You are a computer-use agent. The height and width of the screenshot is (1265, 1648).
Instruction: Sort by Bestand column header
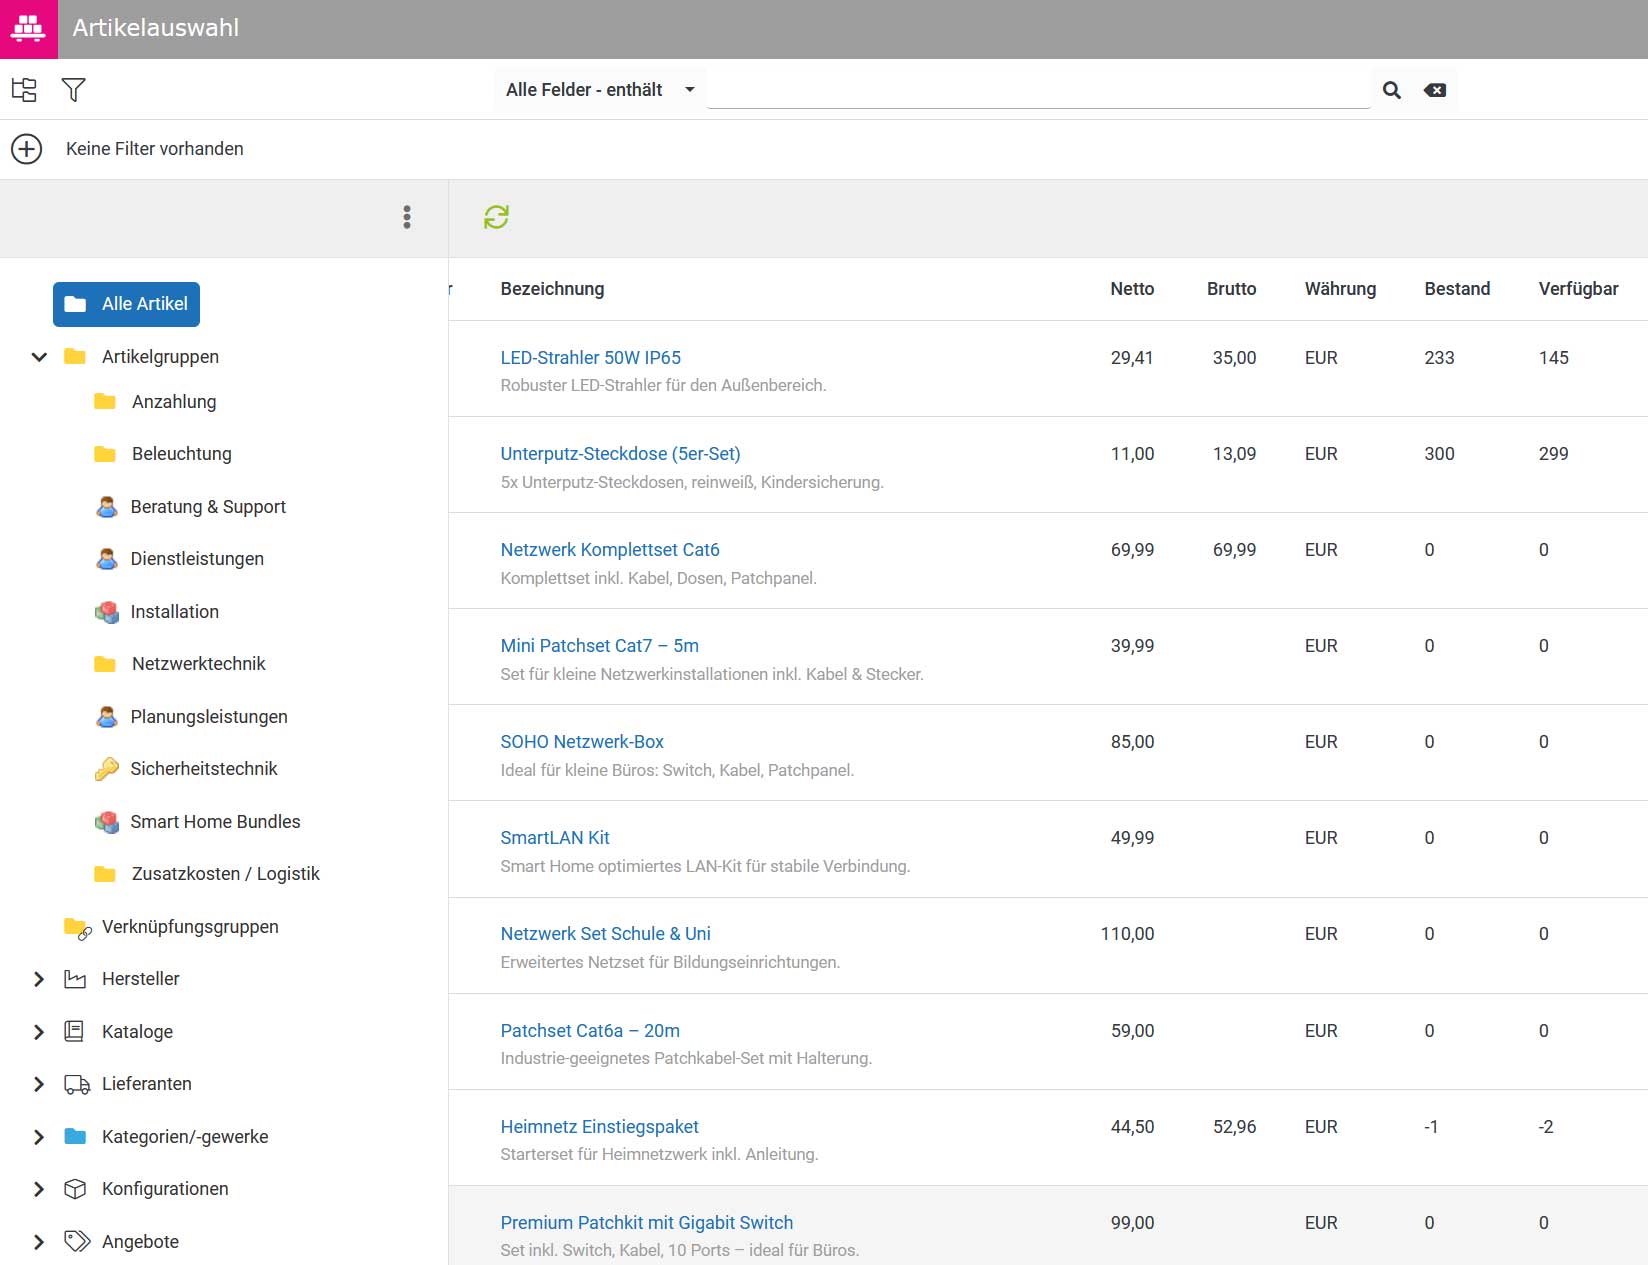tap(1457, 289)
